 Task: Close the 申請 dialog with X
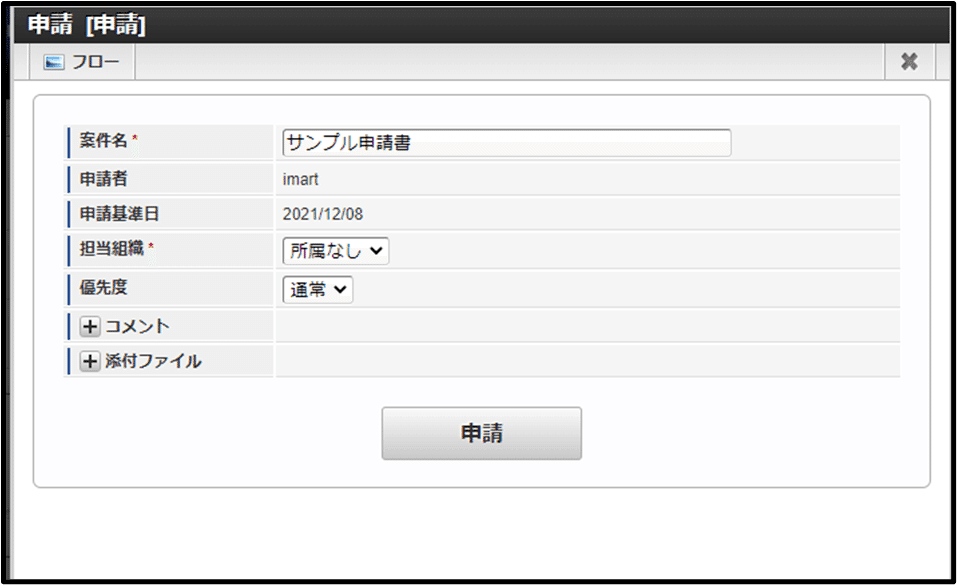909,62
